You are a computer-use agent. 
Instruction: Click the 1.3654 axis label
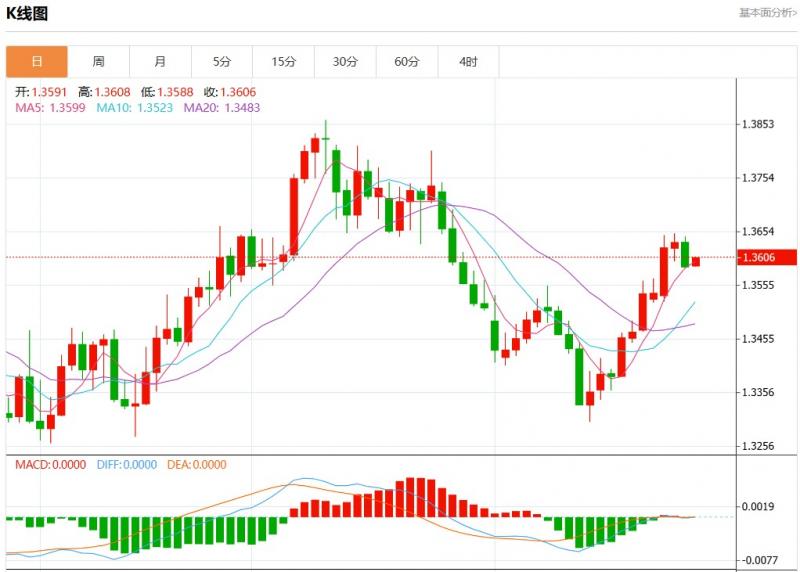tap(758, 231)
